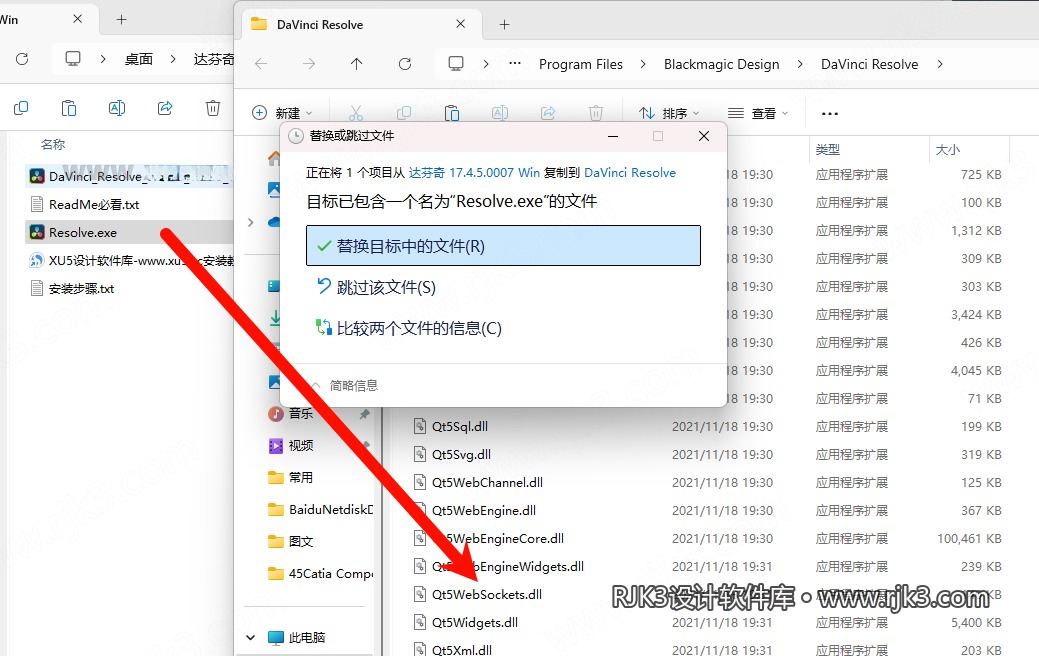Open 45Catia Comp folder in navigation pane

[x=320, y=573]
